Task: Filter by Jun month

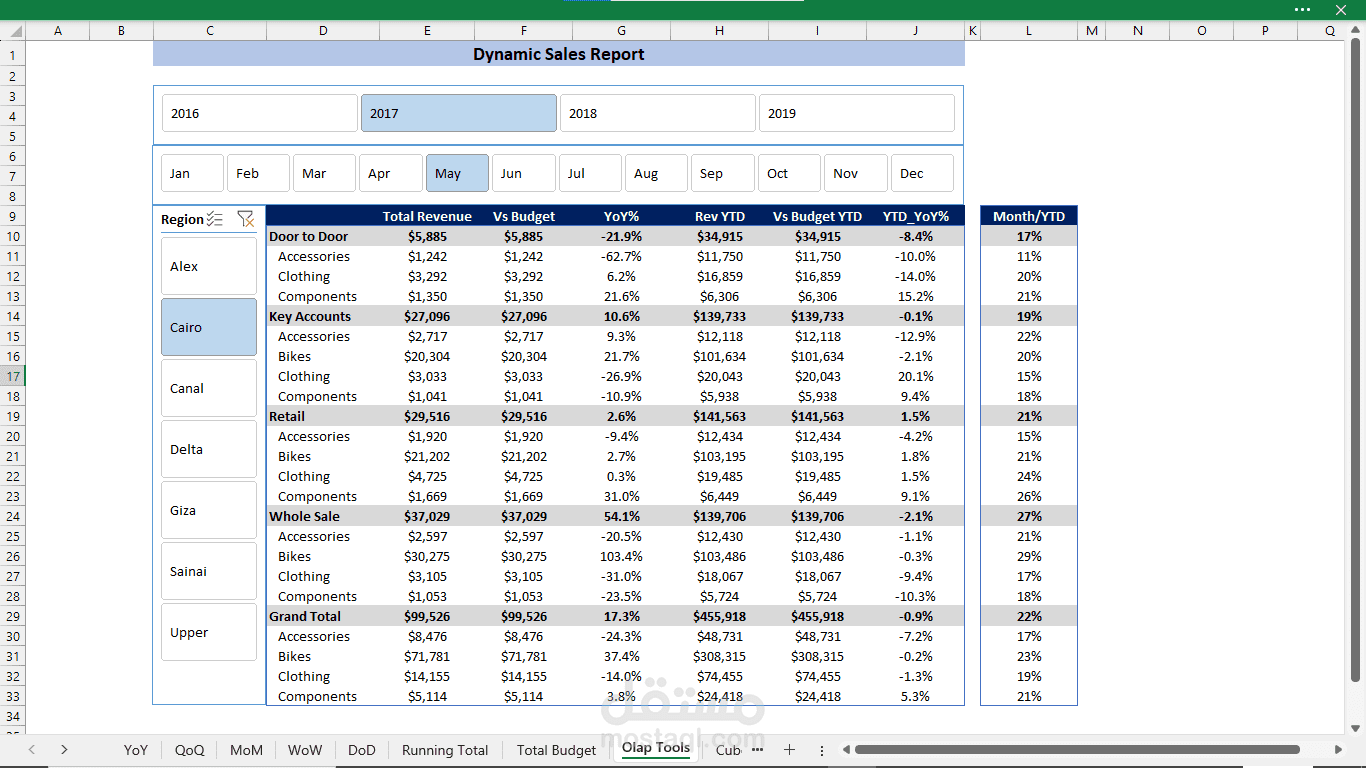Action: [x=523, y=173]
